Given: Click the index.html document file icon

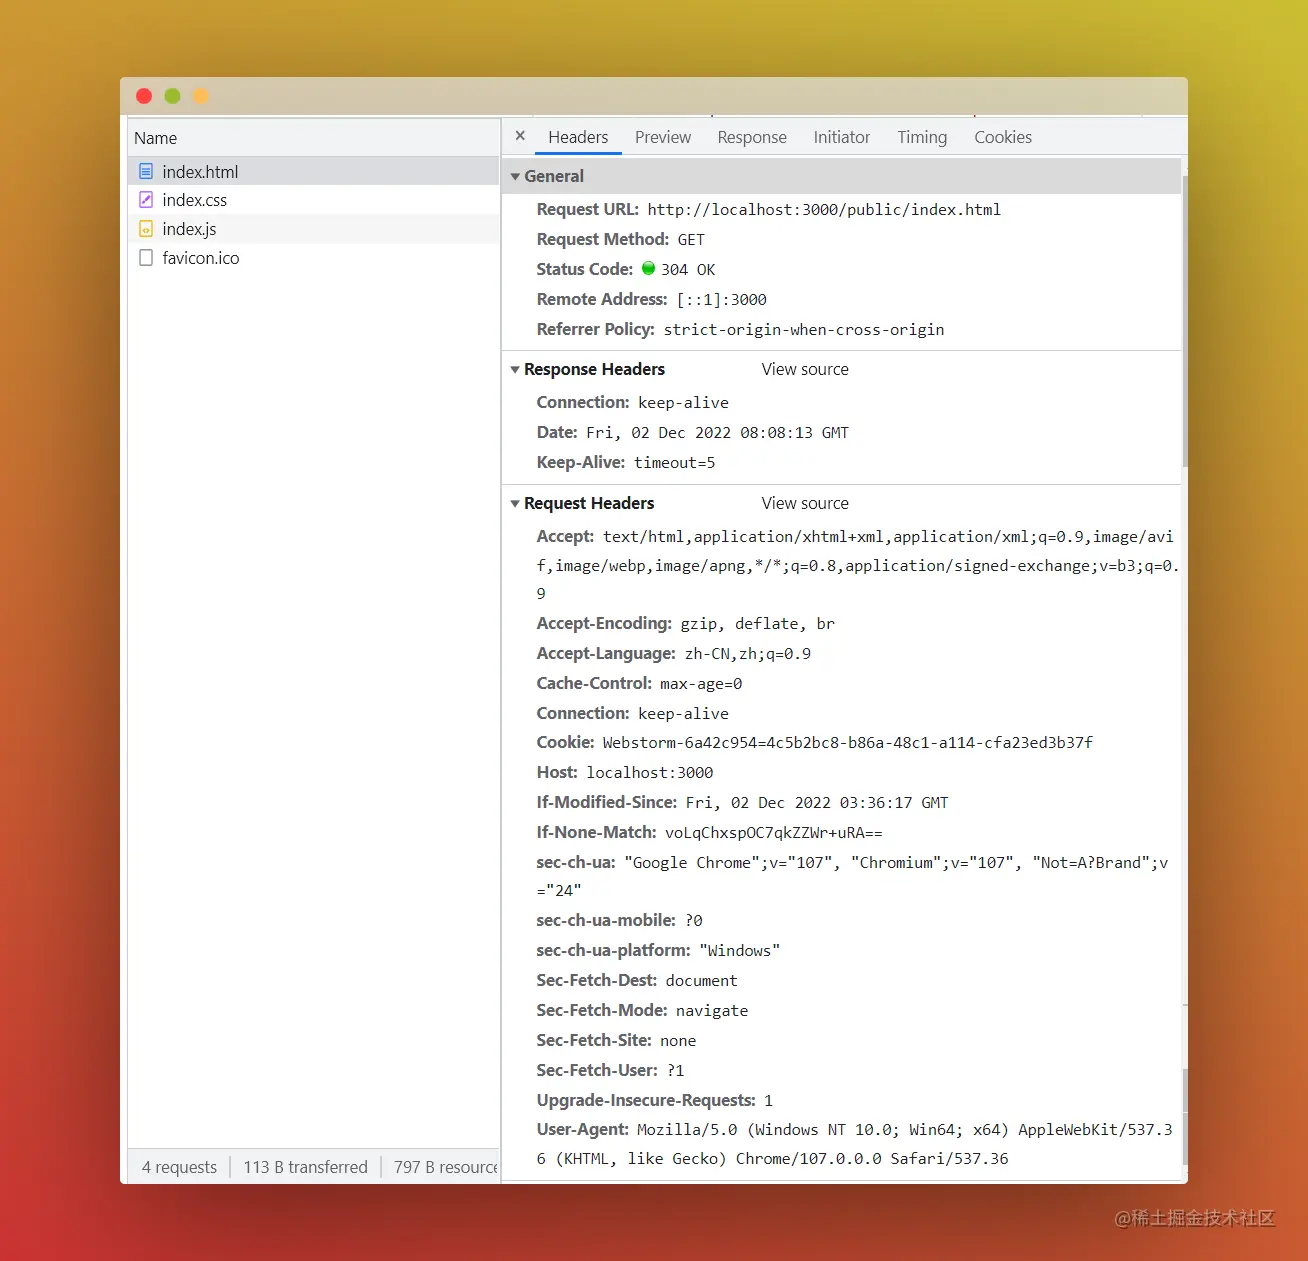Looking at the screenshot, I should 146,172.
